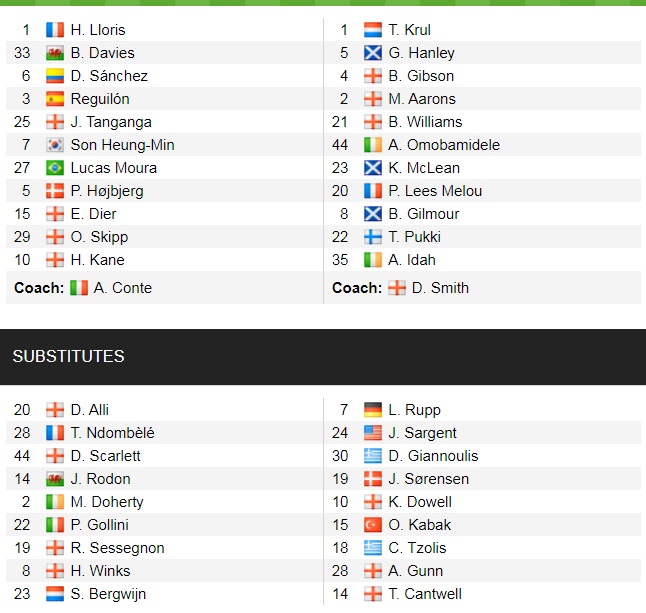Open D. Alli substitute link
The height and width of the screenshot is (613, 646).
point(90,410)
